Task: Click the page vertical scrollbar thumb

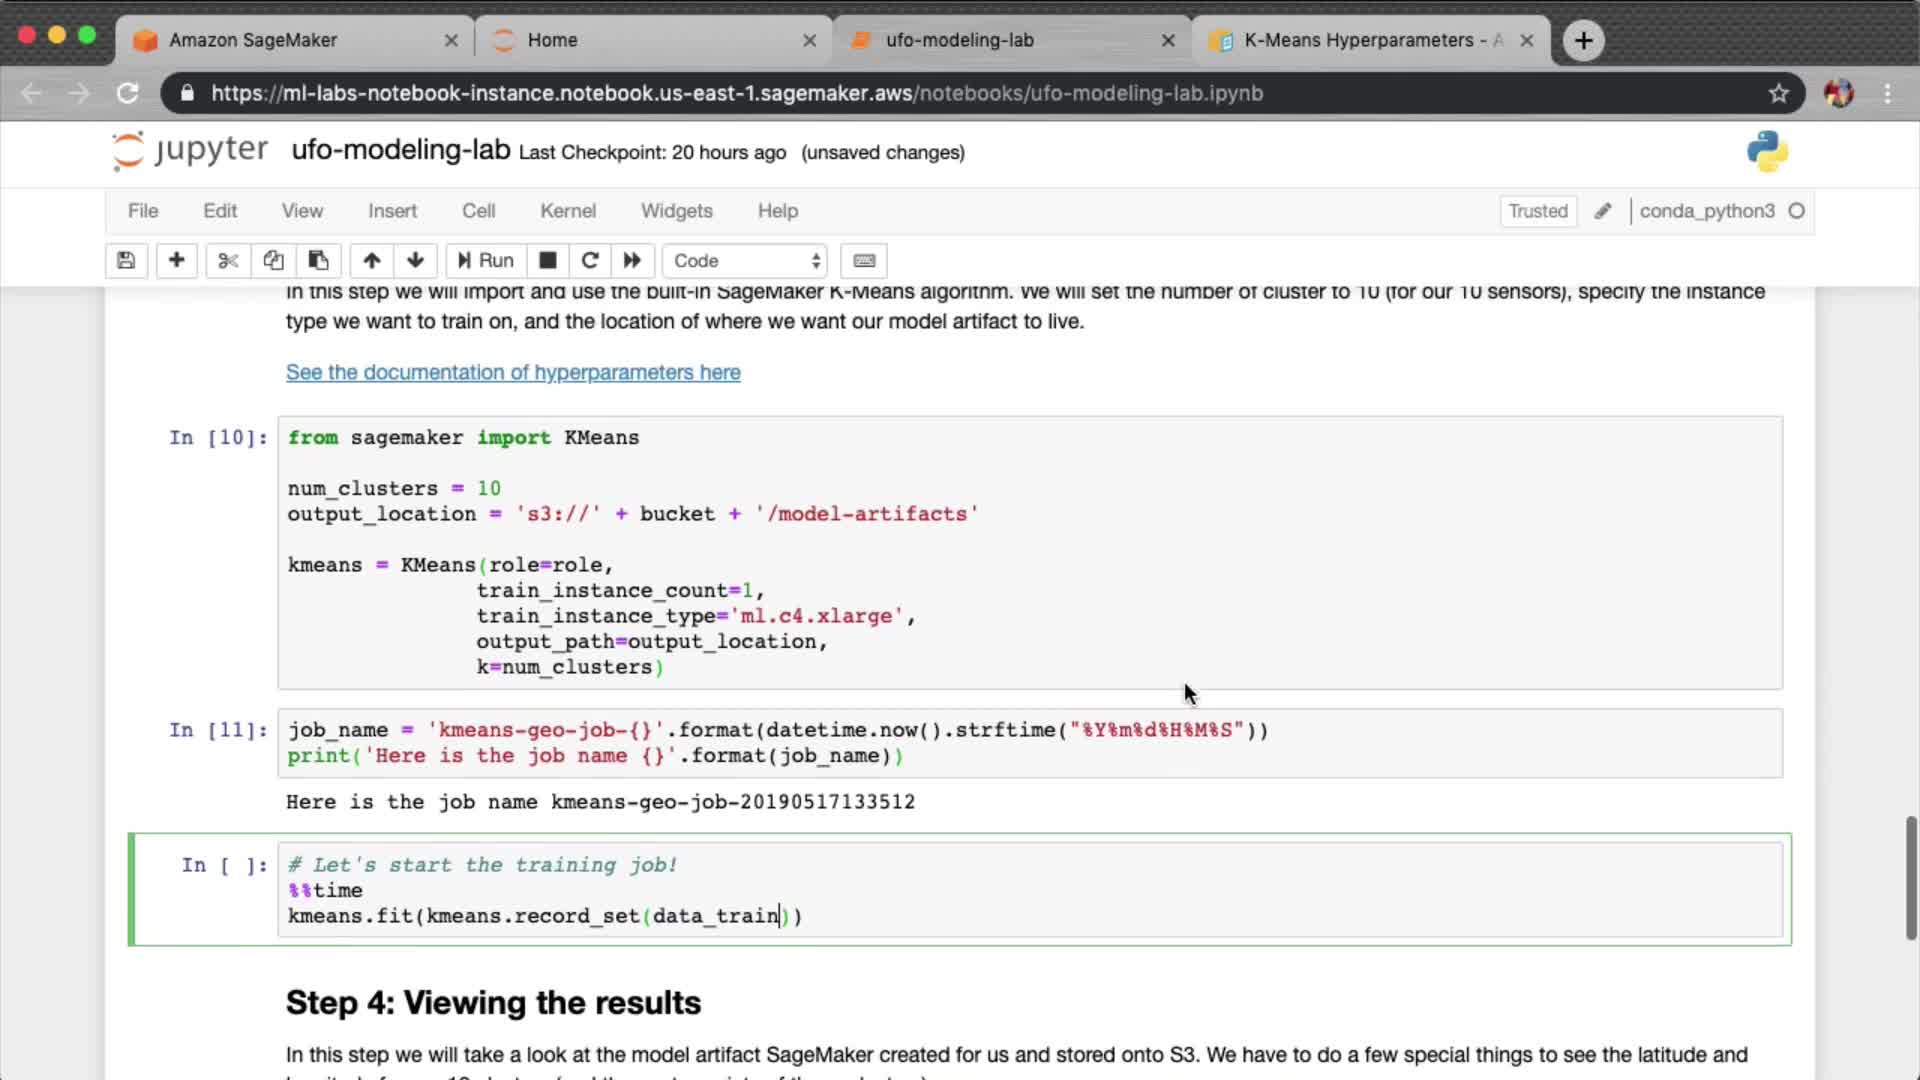Action: point(1911,877)
